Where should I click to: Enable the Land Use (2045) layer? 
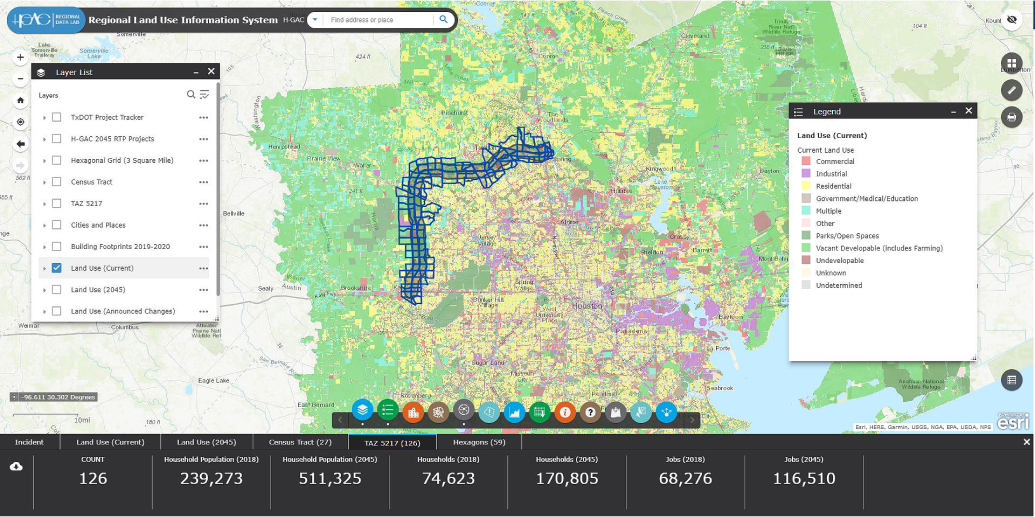57,289
